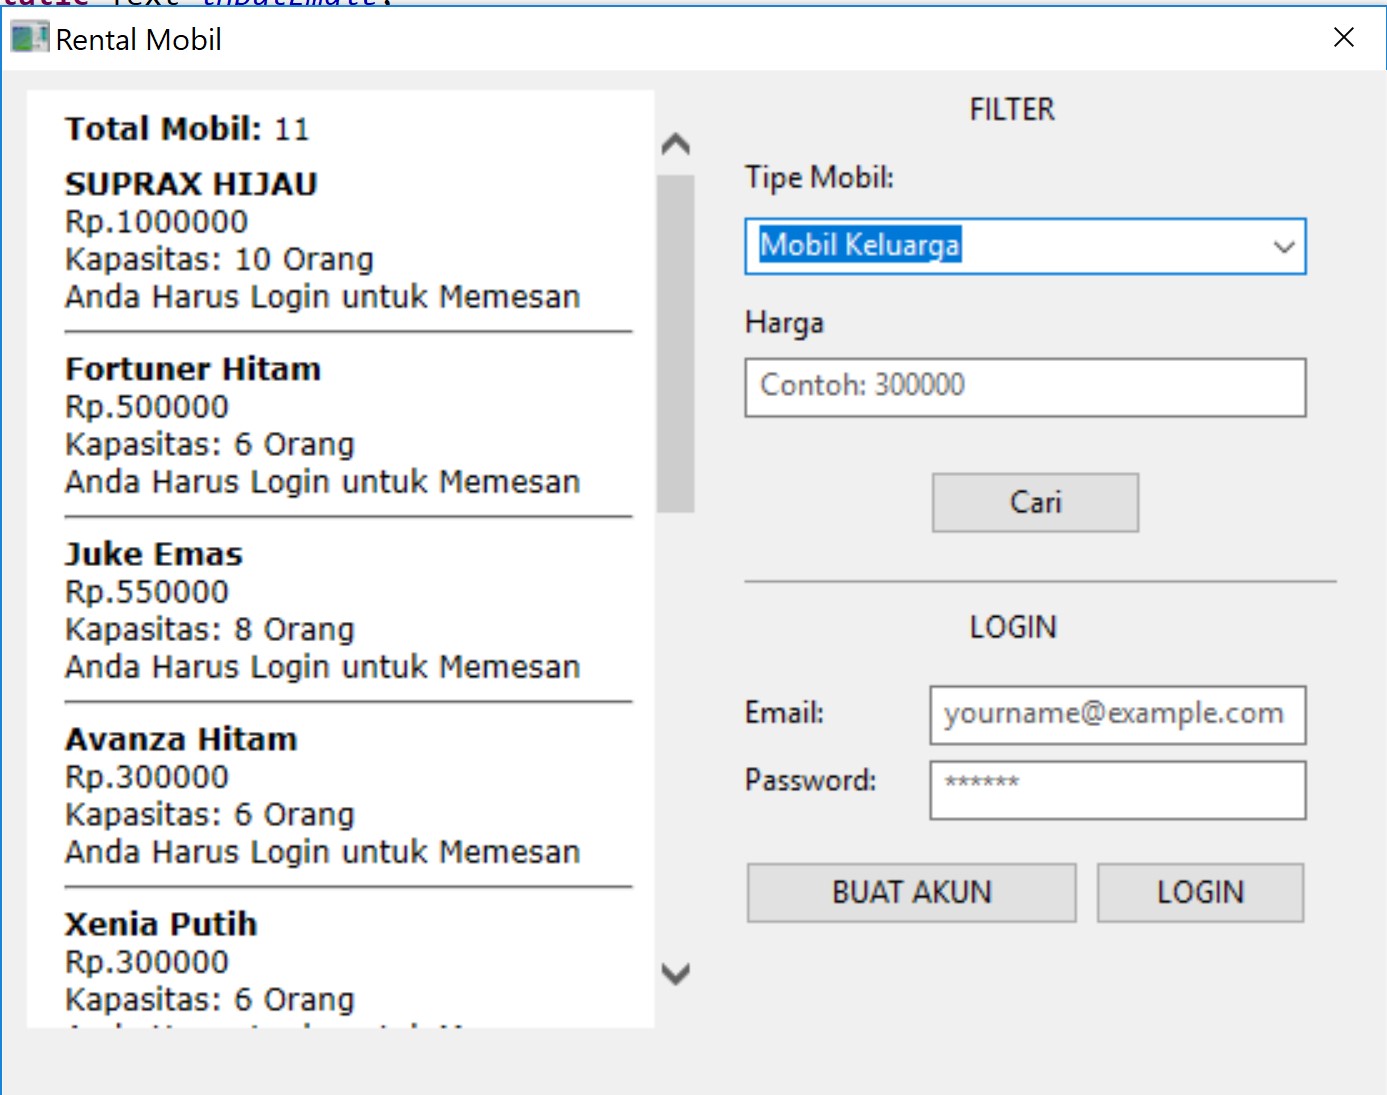Click the Rental Mobil window icon
The height and width of the screenshot is (1095, 1387).
(x=29, y=38)
